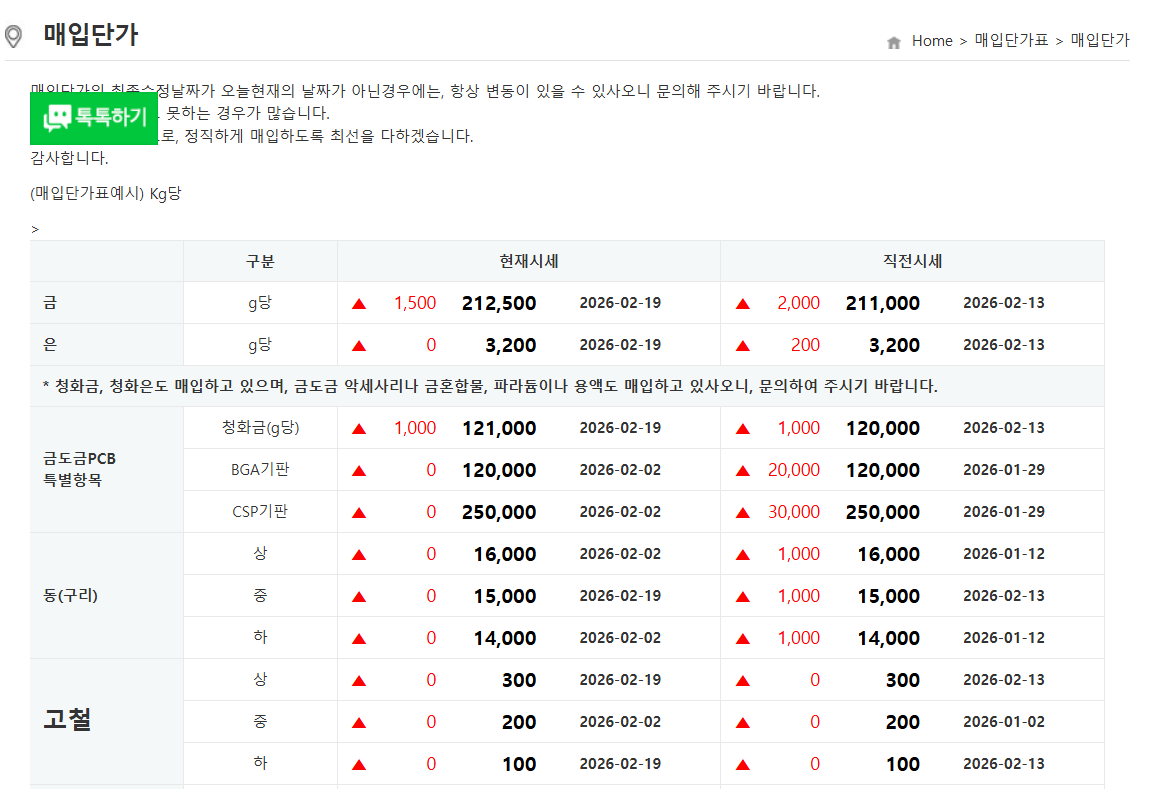The width and height of the screenshot is (1168, 789).
Task: Click the 2026-01-02 date in 고철 중 row
Action: pos(1003,722)
